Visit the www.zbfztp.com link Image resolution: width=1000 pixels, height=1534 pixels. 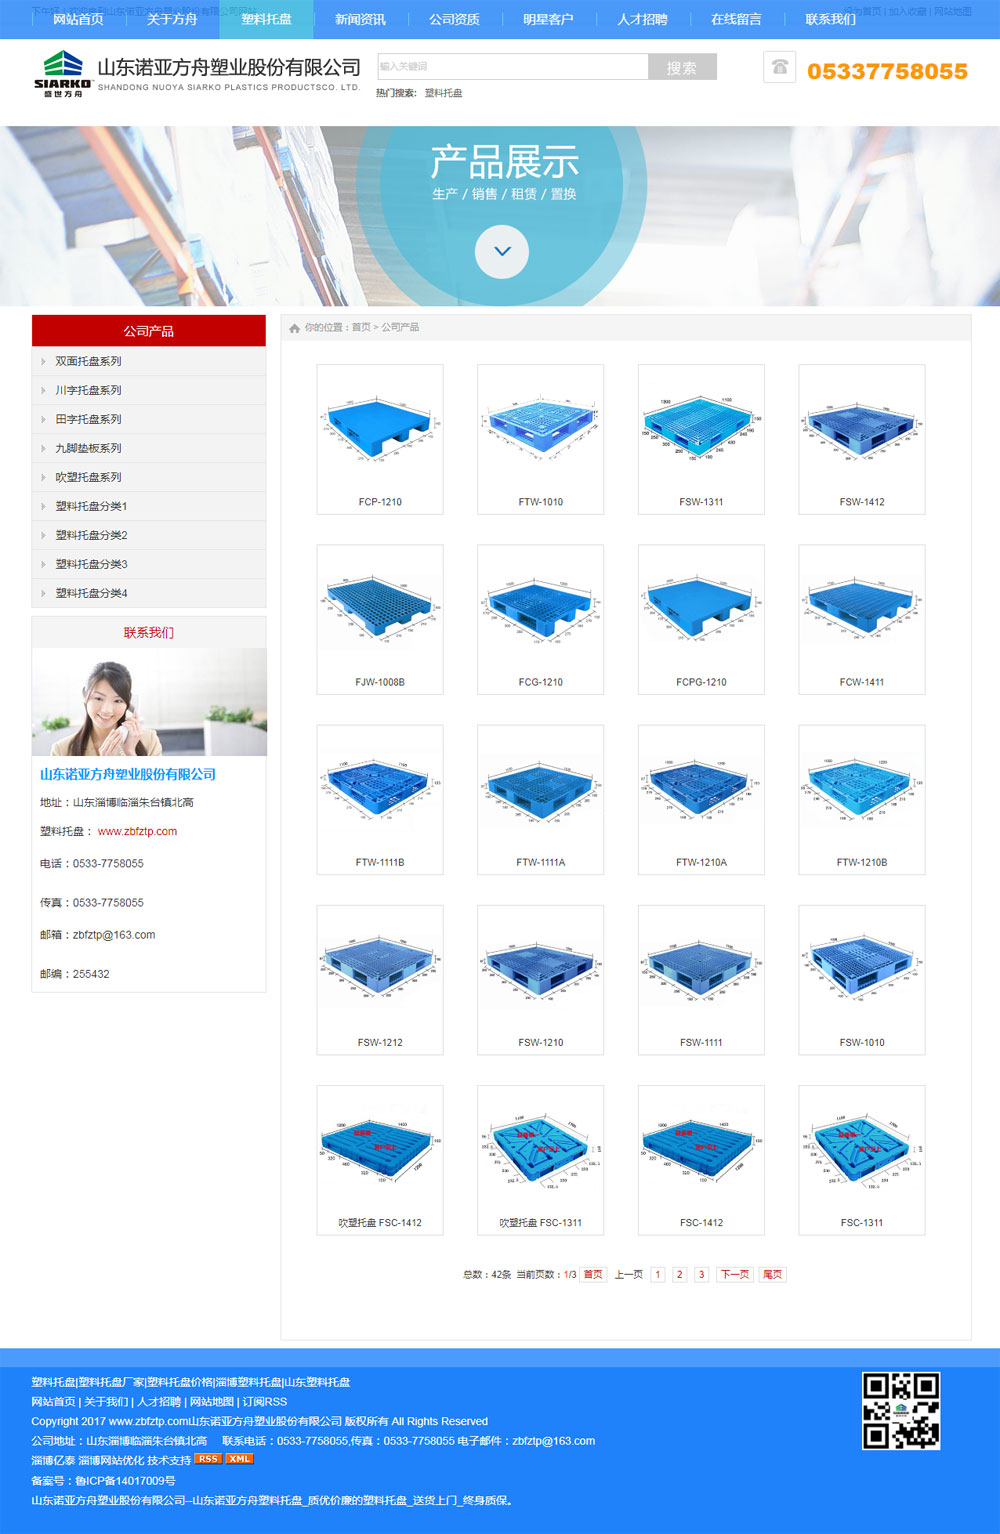click(137, 831)
